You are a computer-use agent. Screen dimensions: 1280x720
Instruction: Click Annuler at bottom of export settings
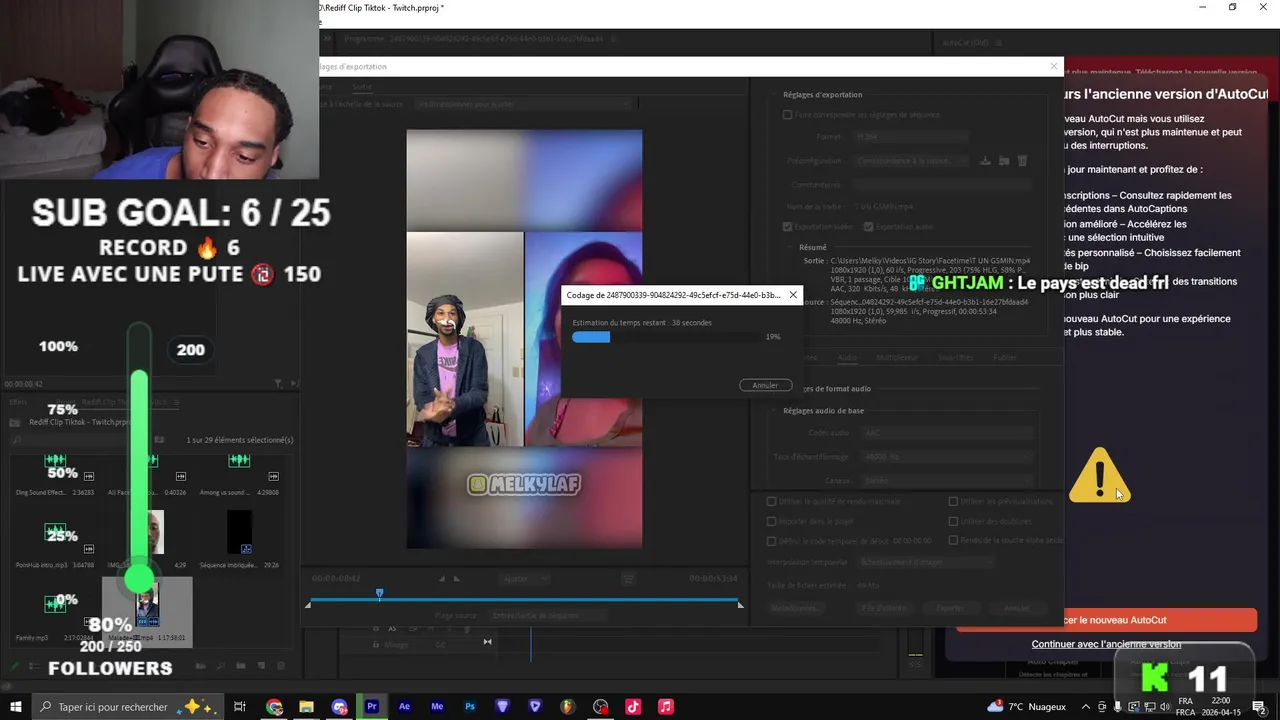(1016, 608)
